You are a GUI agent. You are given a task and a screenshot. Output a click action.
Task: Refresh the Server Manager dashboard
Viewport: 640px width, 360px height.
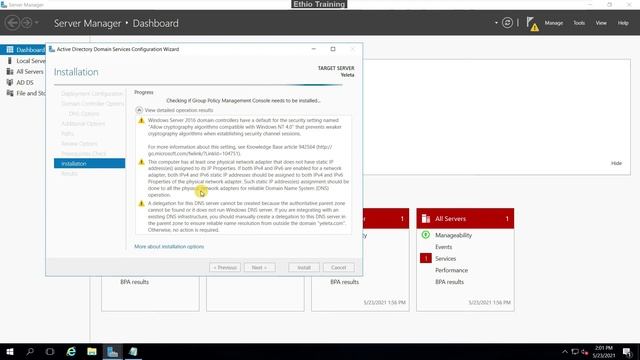507,23
